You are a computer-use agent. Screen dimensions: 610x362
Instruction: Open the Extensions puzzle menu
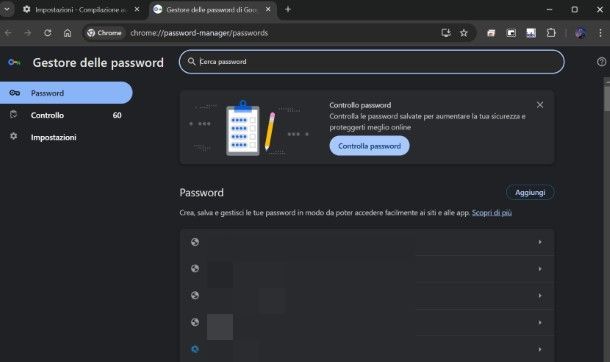pyautogui.click(x=551, y=33)
